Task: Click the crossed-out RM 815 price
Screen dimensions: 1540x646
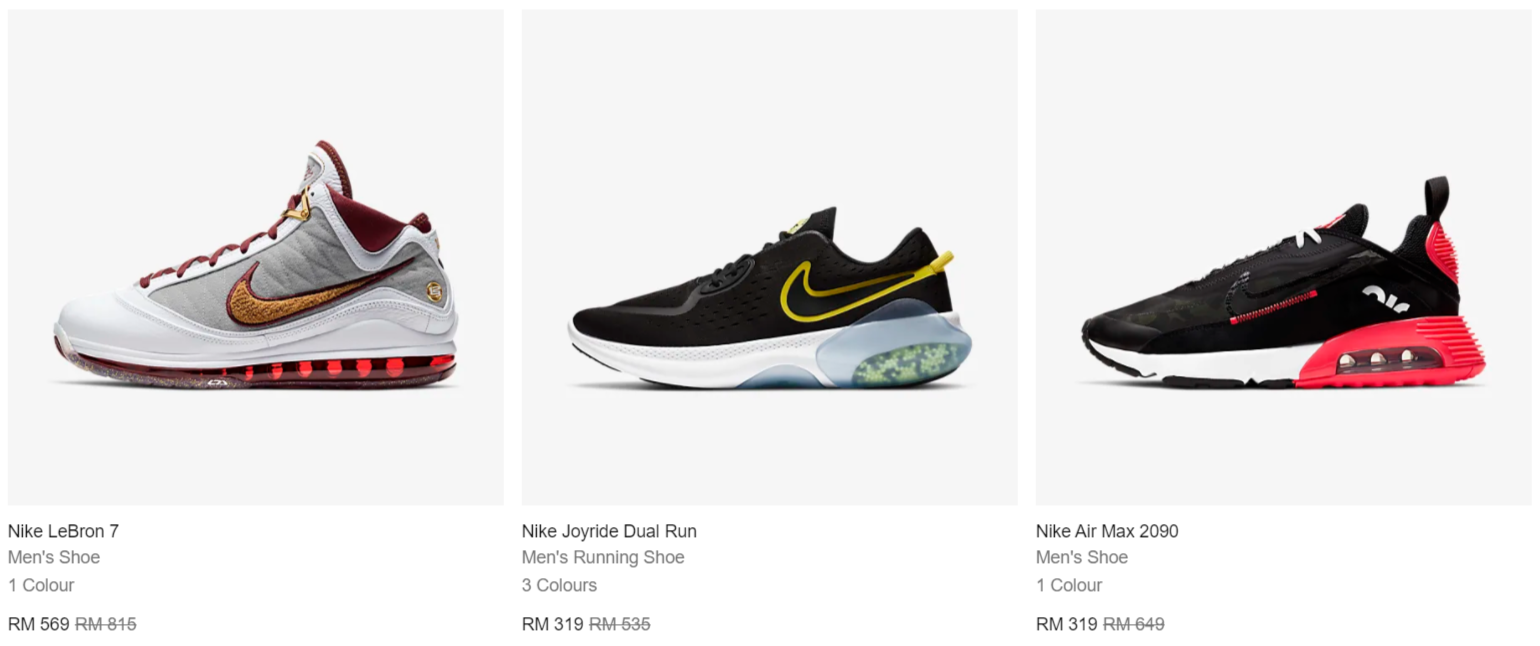Action: click(106, 624)
